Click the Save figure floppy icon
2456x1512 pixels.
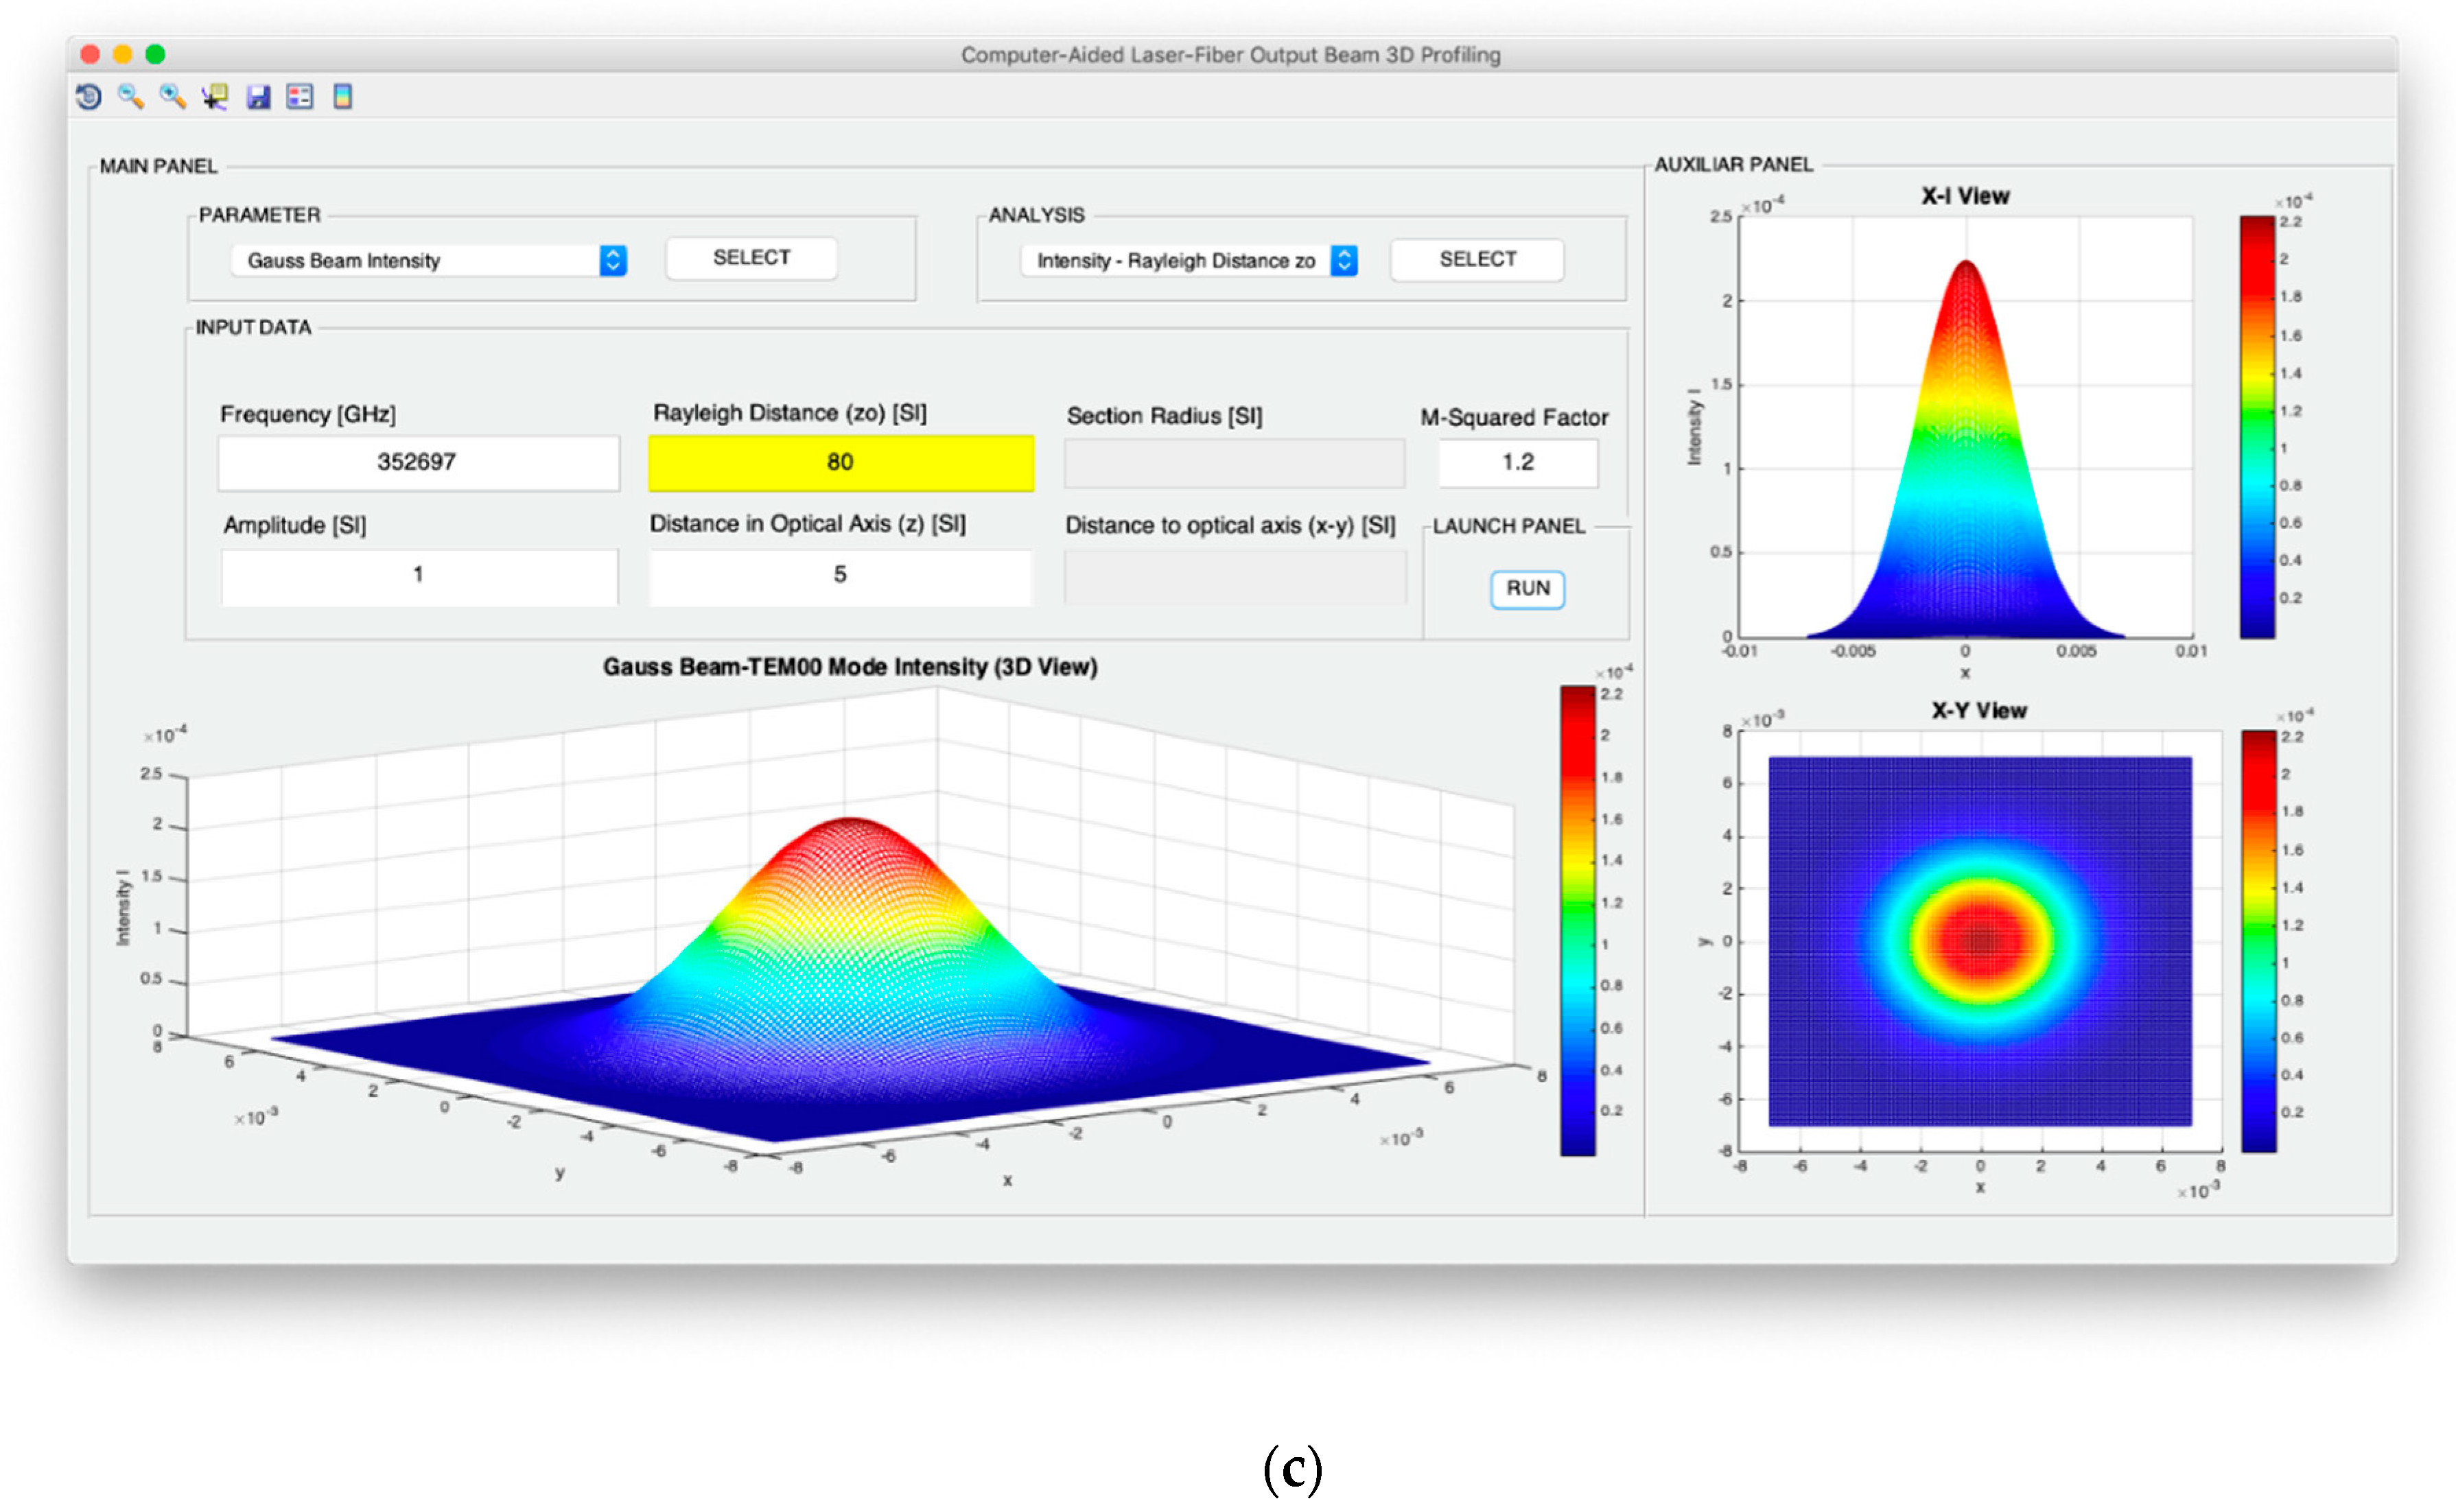click(258, 96)
